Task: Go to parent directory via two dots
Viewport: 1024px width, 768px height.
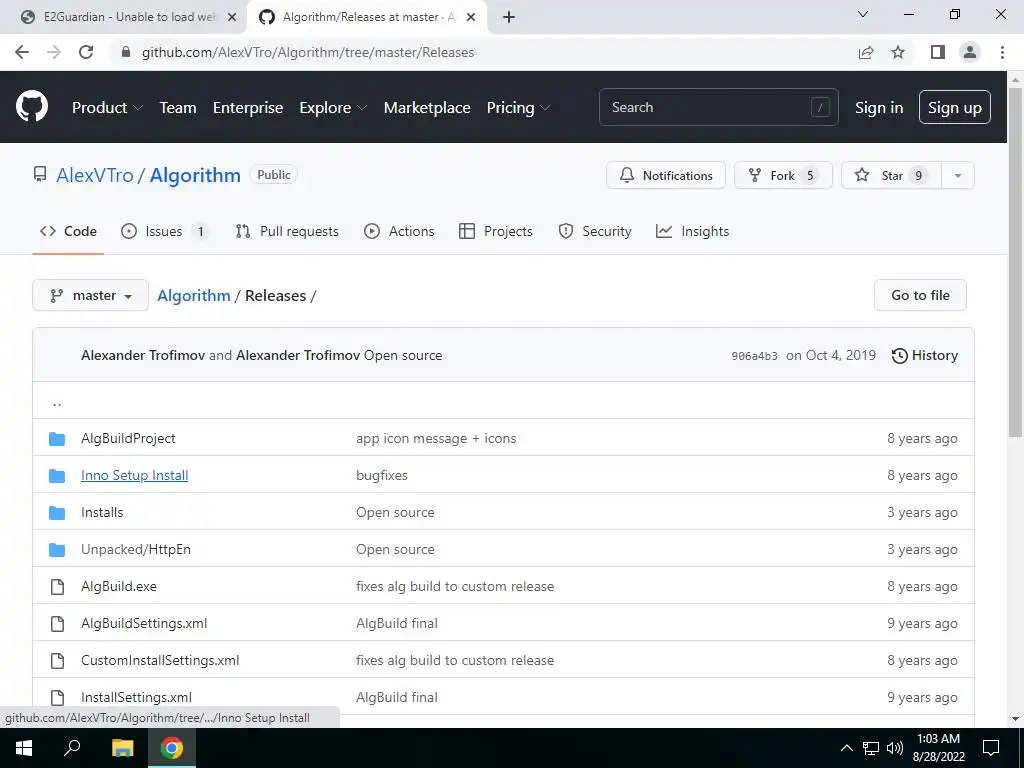Action: (x=57, y=402)
